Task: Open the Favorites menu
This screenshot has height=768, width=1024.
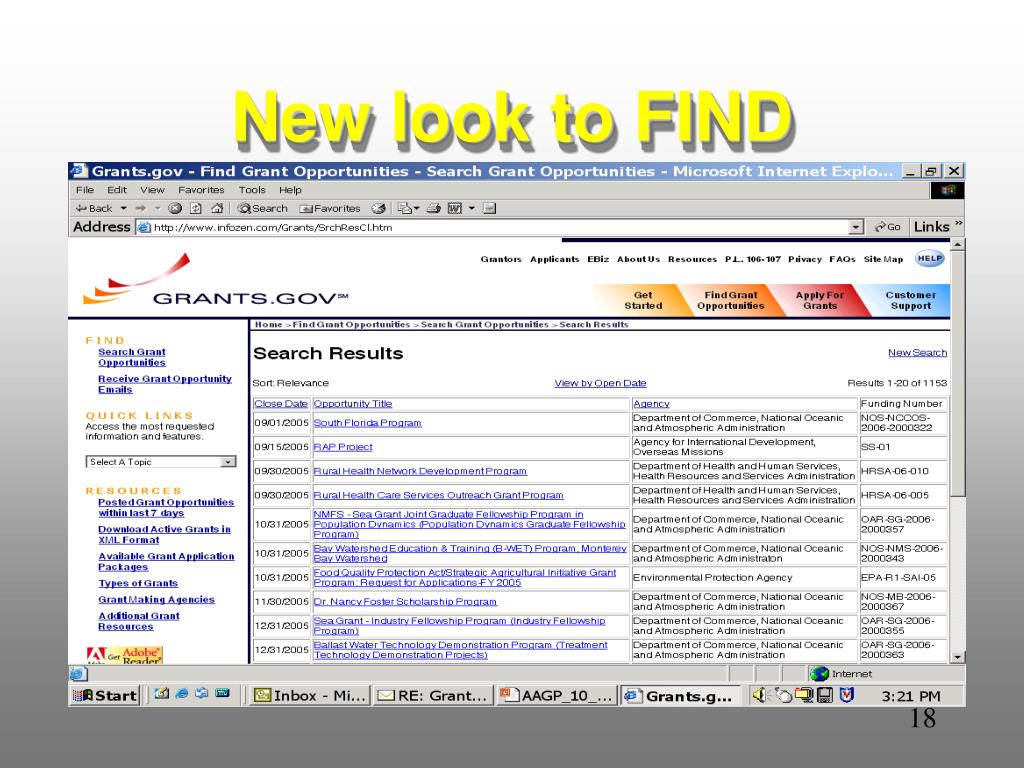Action: pos(201,190)
